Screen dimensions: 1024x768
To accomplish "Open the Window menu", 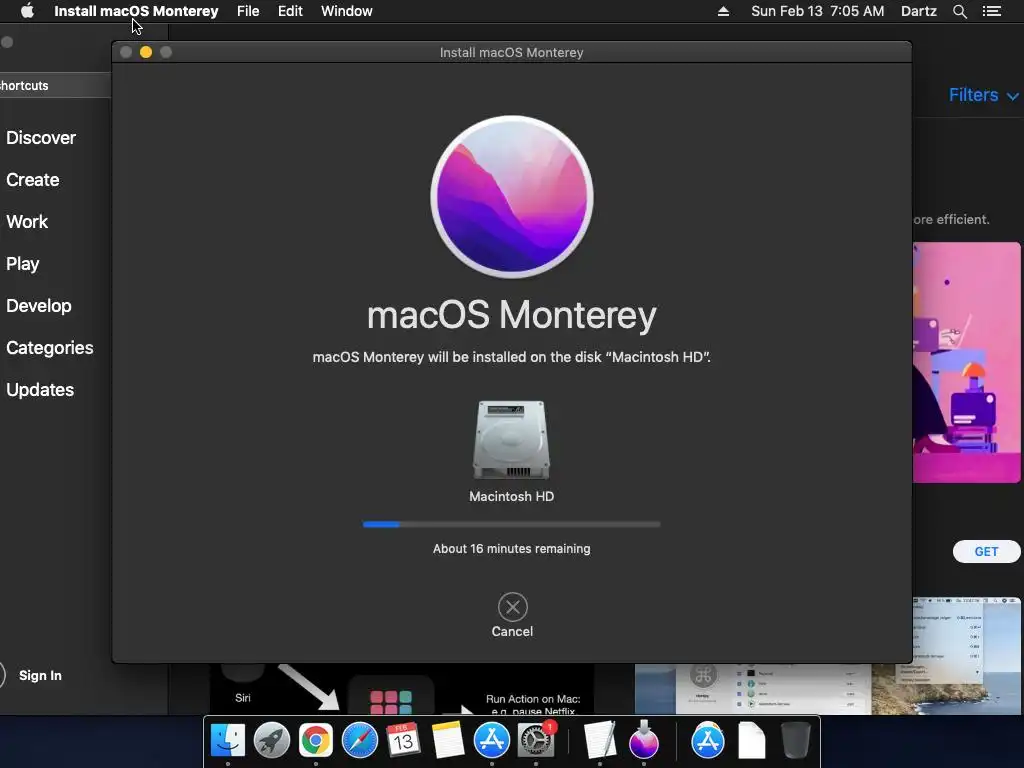I will pyautogui.click(x=346, y=11).
